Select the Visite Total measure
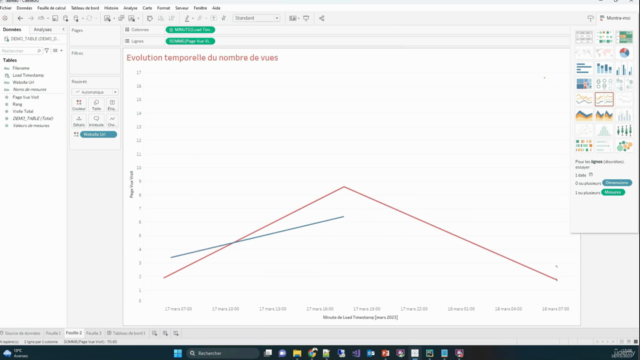Screen dimensions: 640x360 [x=22, y=111]
